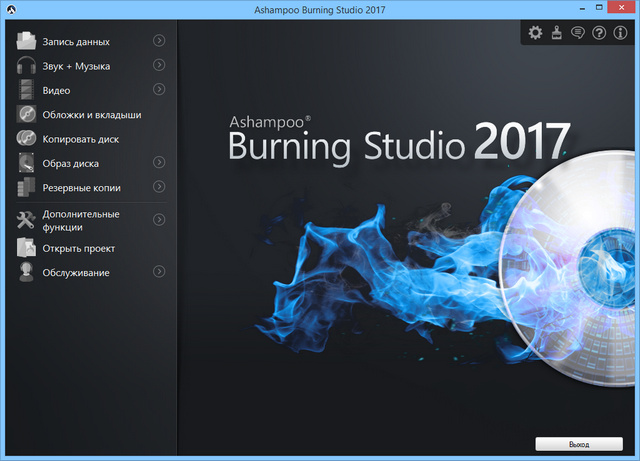
Task: Expand the Звук + Музыка submenu arrow
Action: (x=159, y=65)
